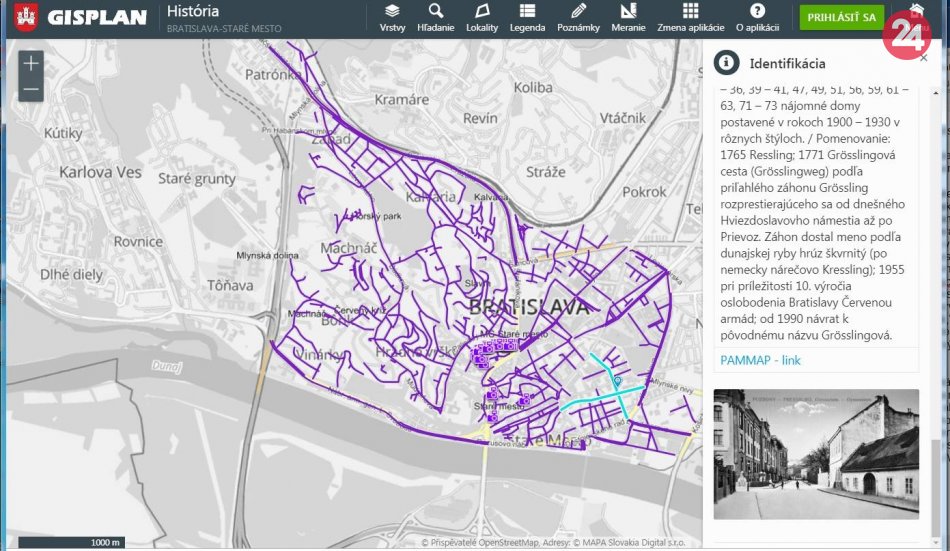
Task: Click the info icon beside Identifikácia
Action: point(725,64)
